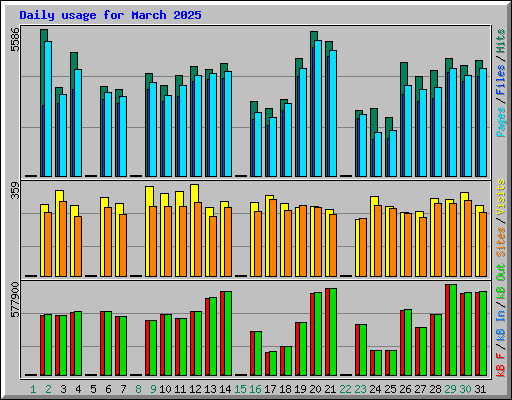Click the day 17 orange sites bar
512x400 pixels.
[x=273, y=238]
